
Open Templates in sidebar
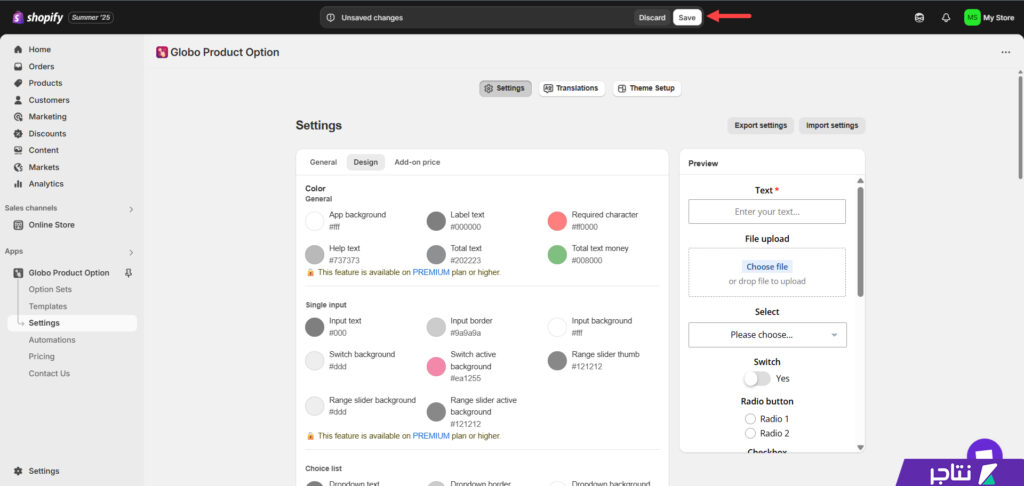point(48,306)
